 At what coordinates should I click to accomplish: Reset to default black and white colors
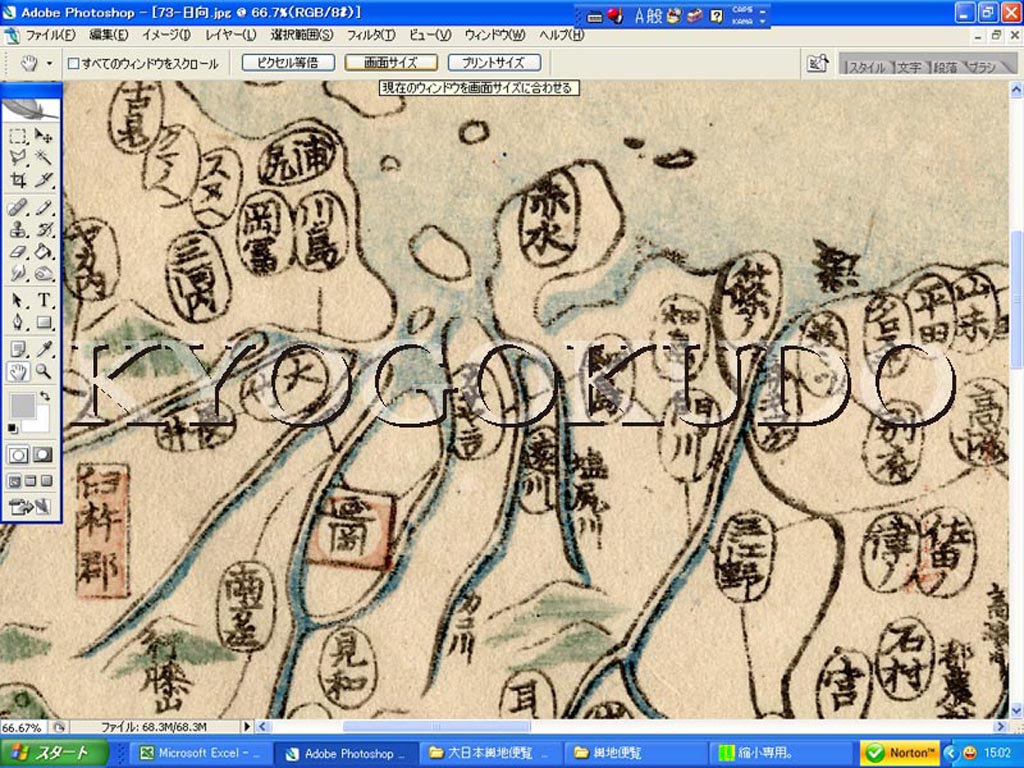point(12,428)
